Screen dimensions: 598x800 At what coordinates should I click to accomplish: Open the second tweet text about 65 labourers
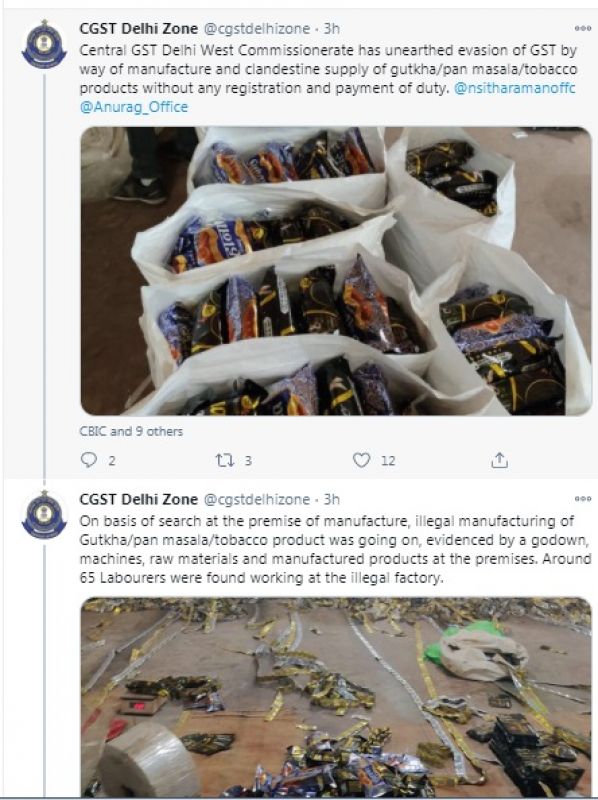pyautogui.click(x=335, y=549)
